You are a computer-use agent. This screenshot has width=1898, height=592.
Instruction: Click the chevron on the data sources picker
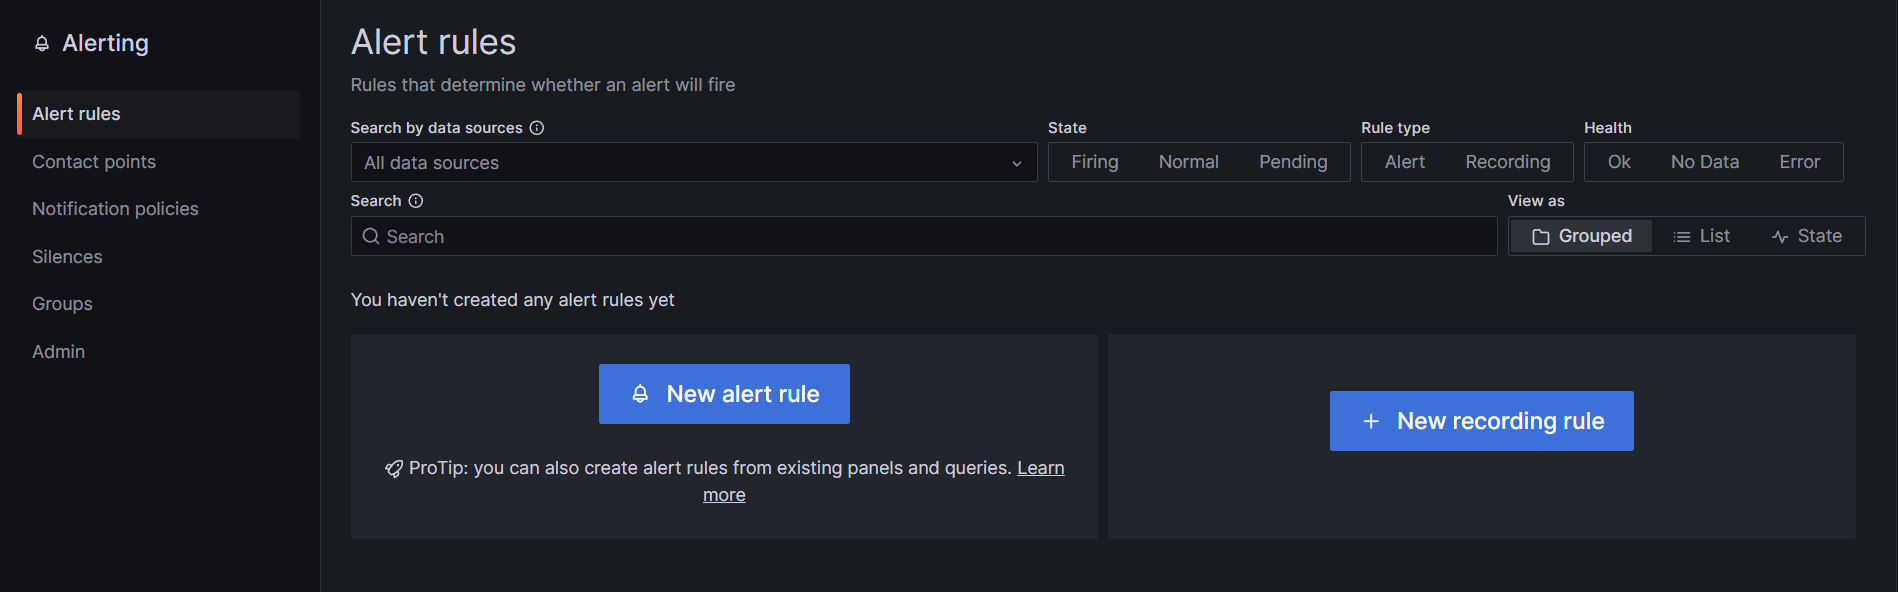tap(1017, 162)
